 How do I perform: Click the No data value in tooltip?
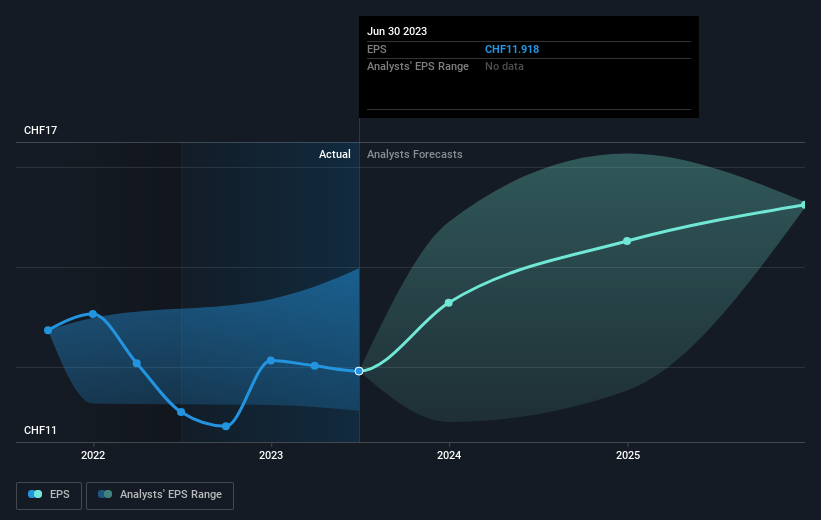(x=504, y=66)
